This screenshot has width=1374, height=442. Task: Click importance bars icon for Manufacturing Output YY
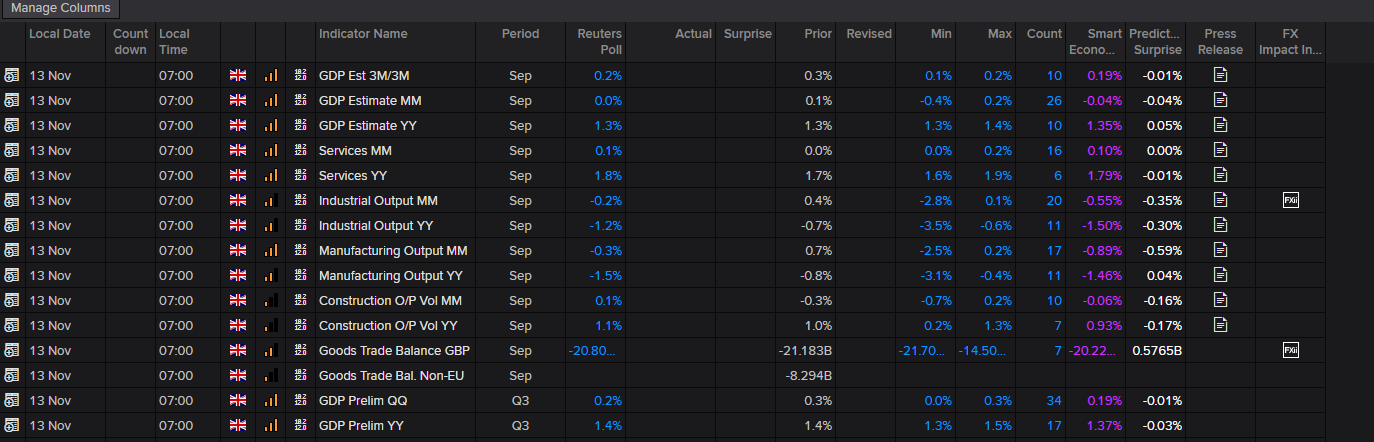[x=271, y=275]
